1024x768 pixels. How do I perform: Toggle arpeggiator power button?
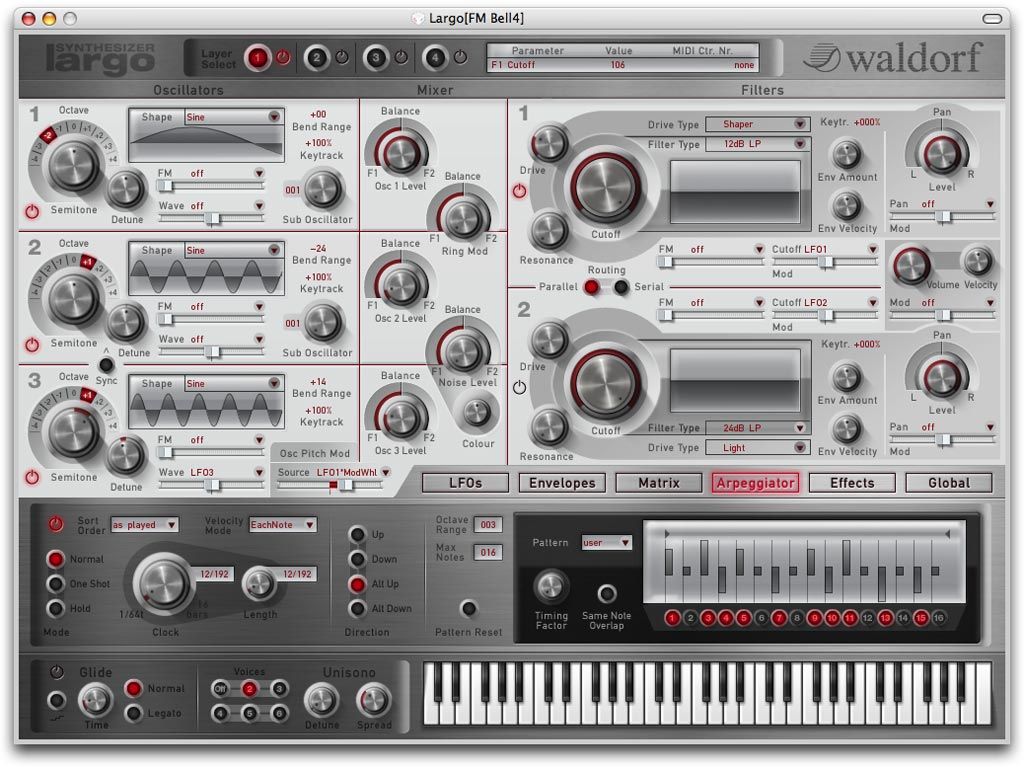tap(56, 524)
